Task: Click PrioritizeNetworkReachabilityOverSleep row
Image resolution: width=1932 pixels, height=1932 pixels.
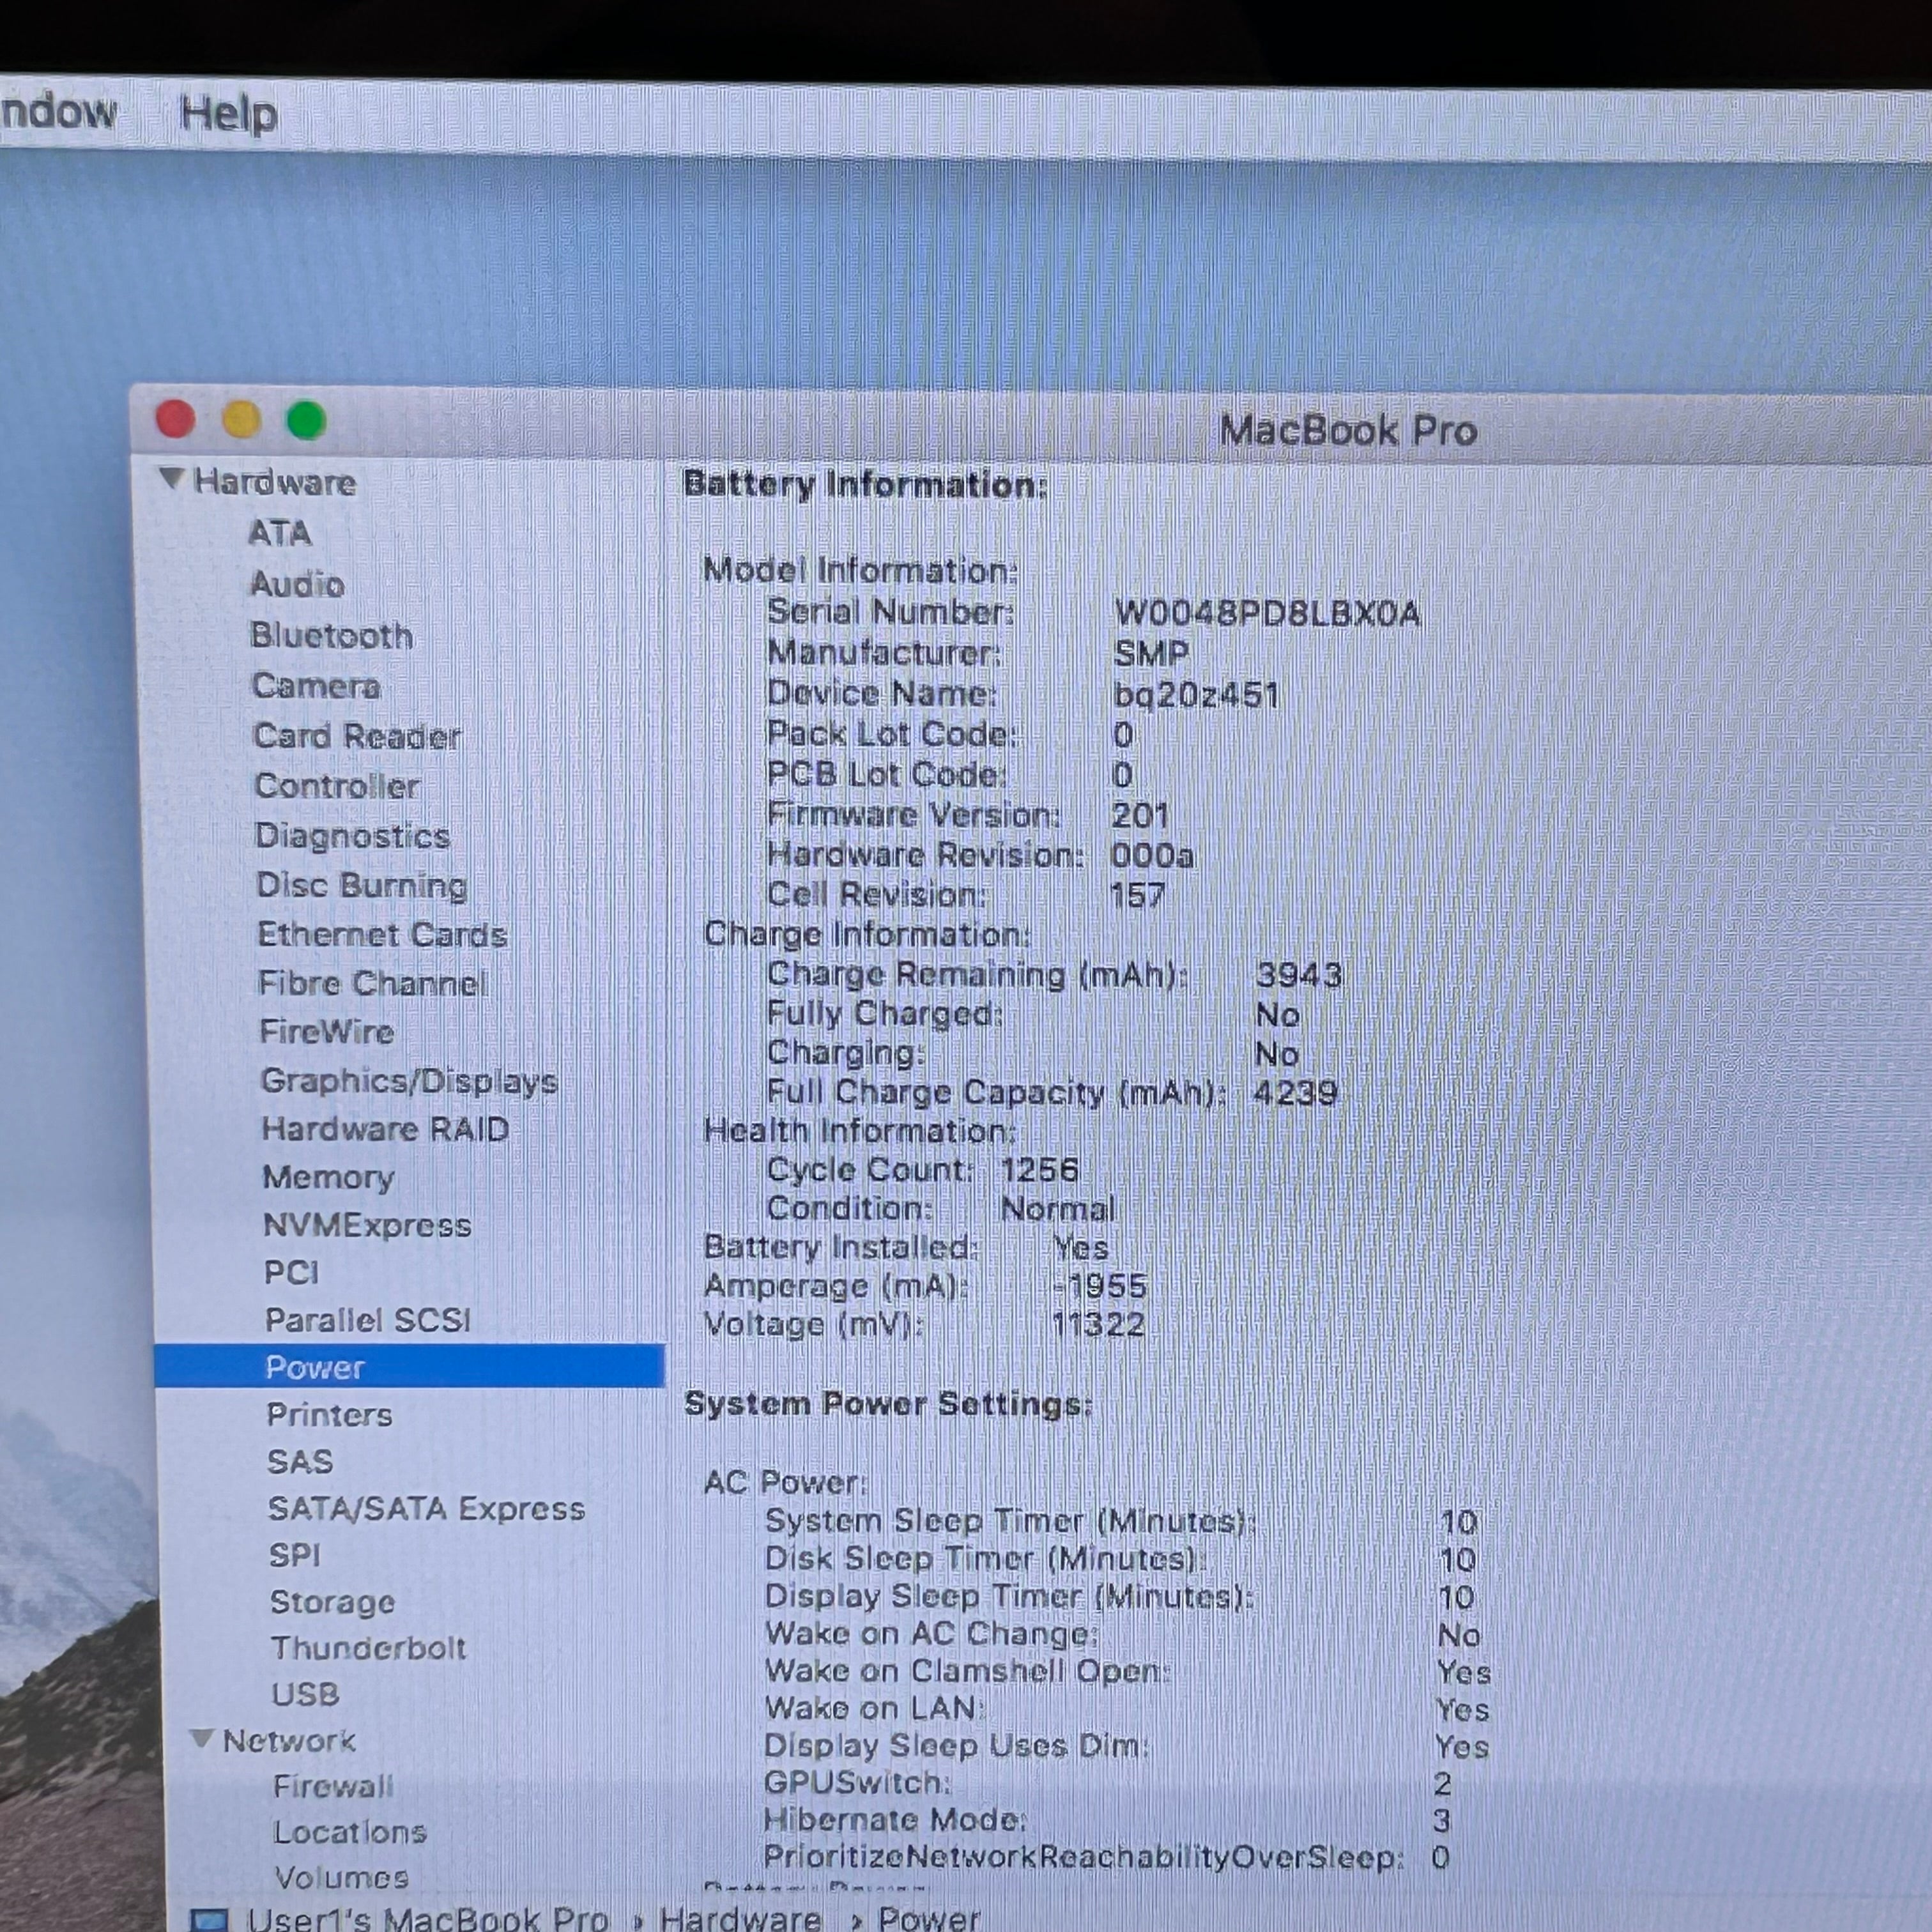Action: tap(1106, 1857)
